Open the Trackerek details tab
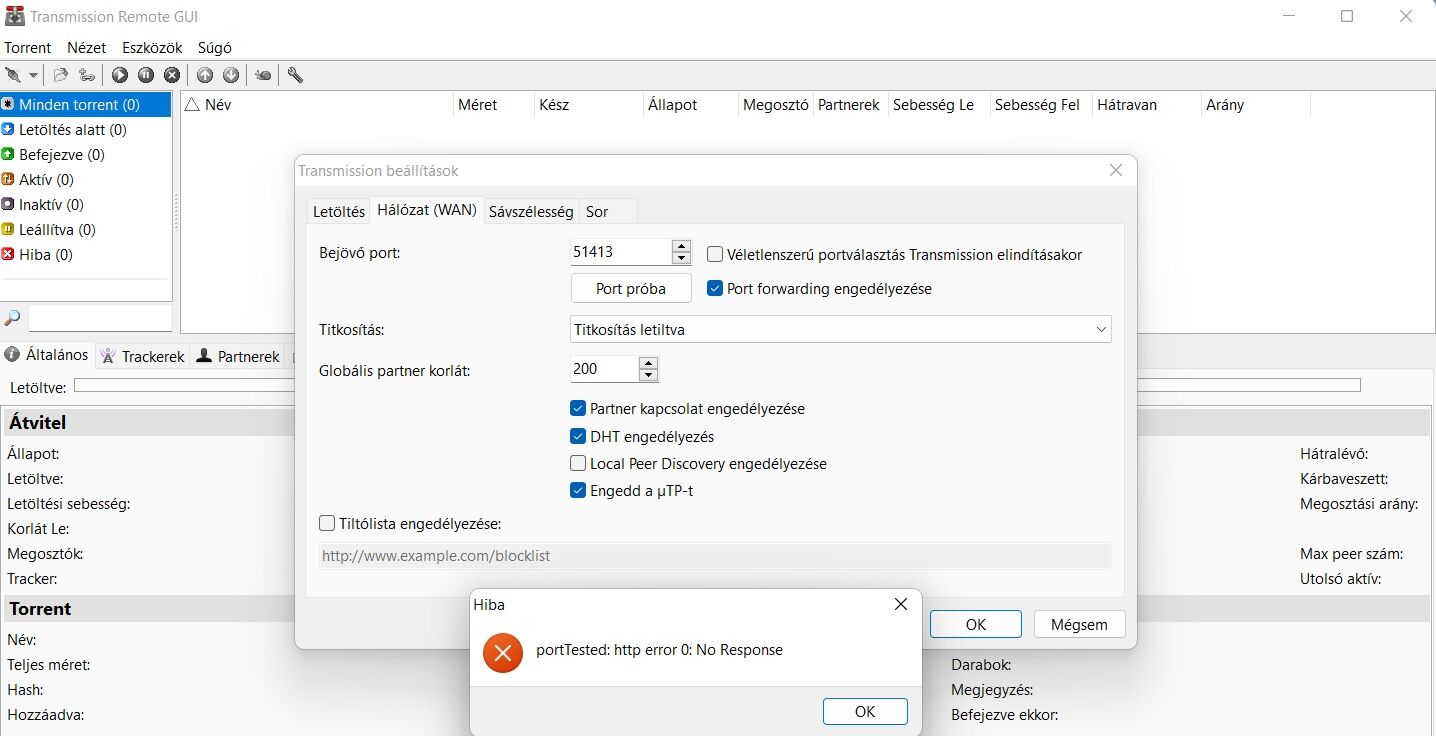Screen dimensions: 1436x736 [143, 356]
